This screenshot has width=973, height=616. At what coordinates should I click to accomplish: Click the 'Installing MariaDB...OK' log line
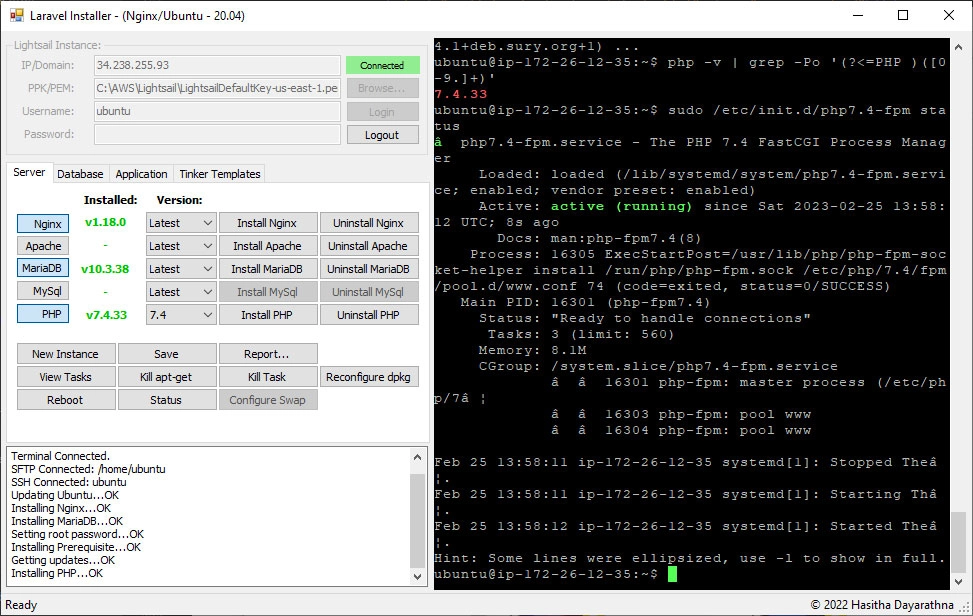tap(67, 521)
